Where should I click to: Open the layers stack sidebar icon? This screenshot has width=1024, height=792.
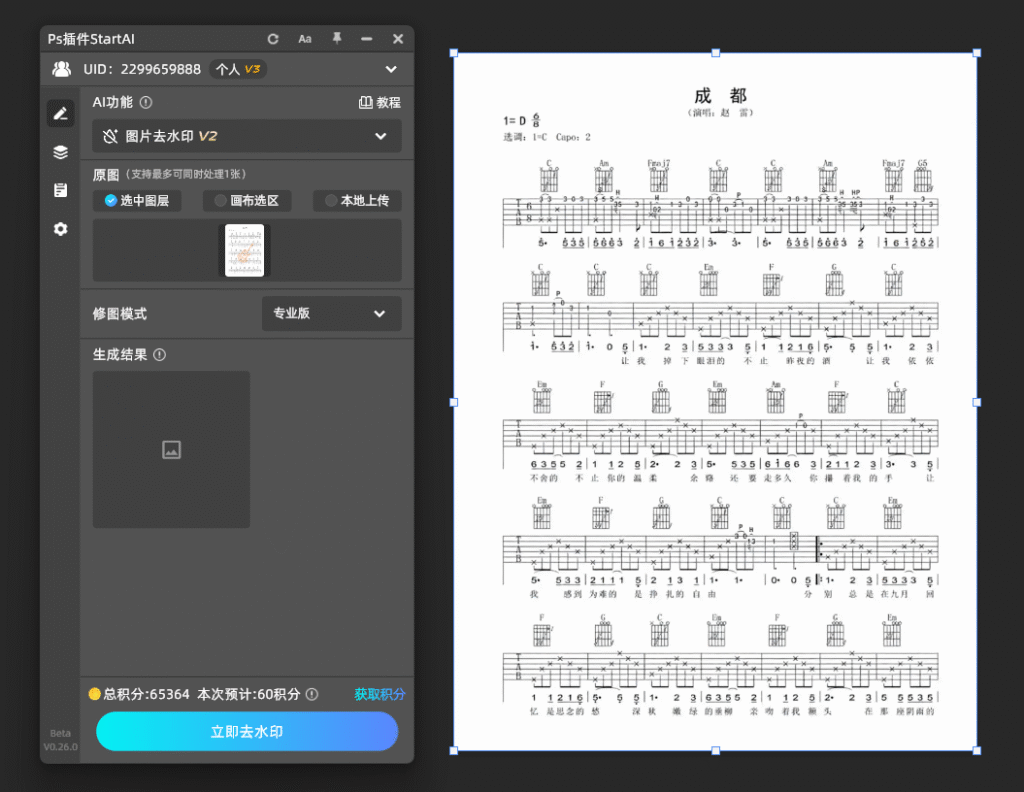[x=61, y=152]
